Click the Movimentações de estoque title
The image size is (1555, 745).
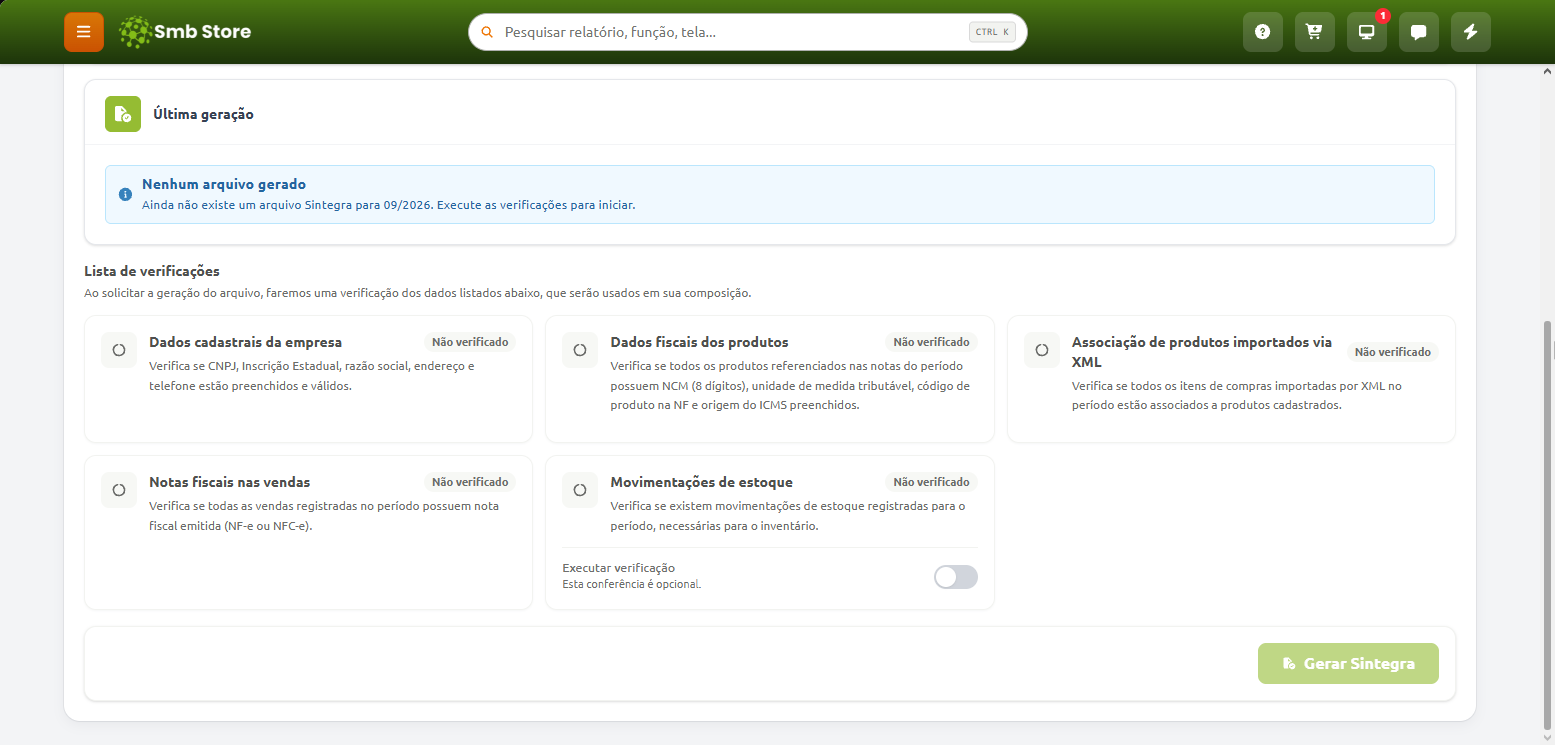[701, 482]
